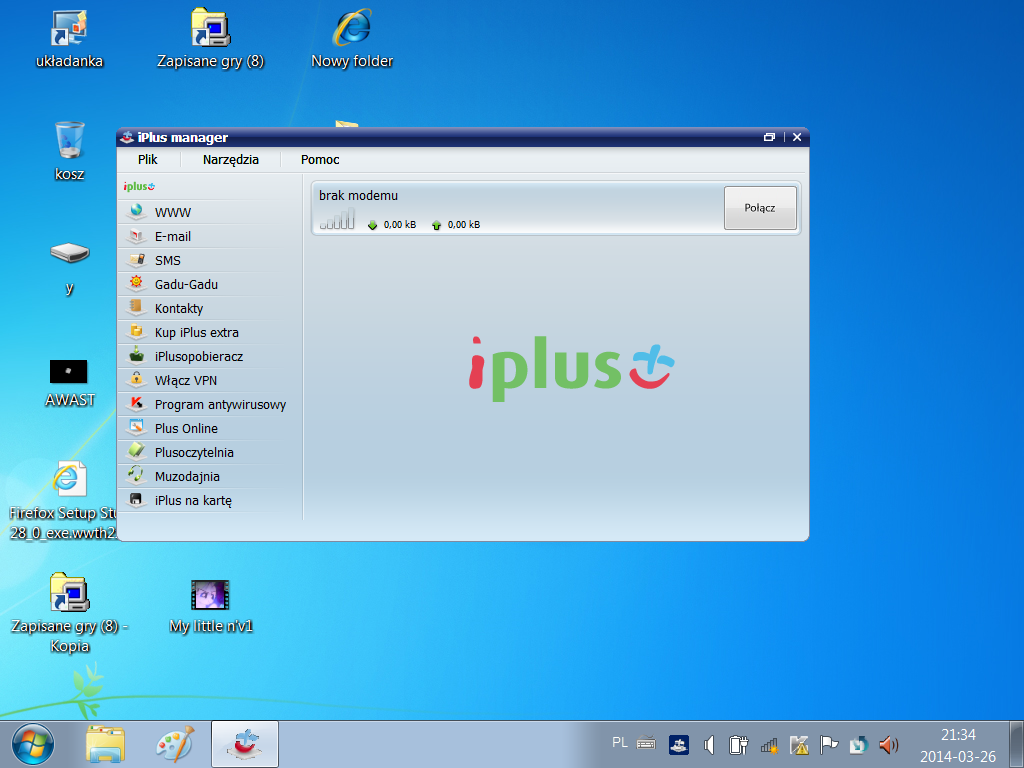Select the układanka desktop shortcut
The width and height of the screenshot is (1024, 768).
(x=69, y=39)
